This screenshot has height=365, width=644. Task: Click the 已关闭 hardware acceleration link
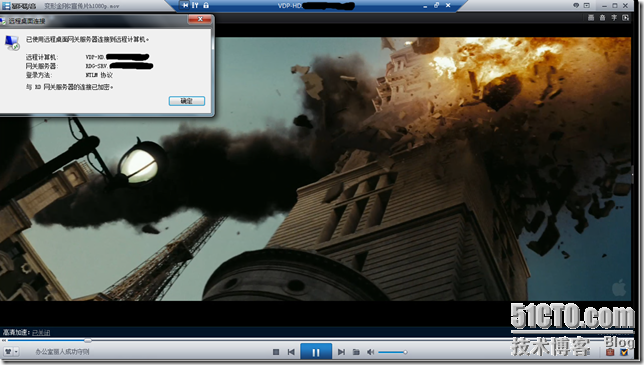(41, 332)
